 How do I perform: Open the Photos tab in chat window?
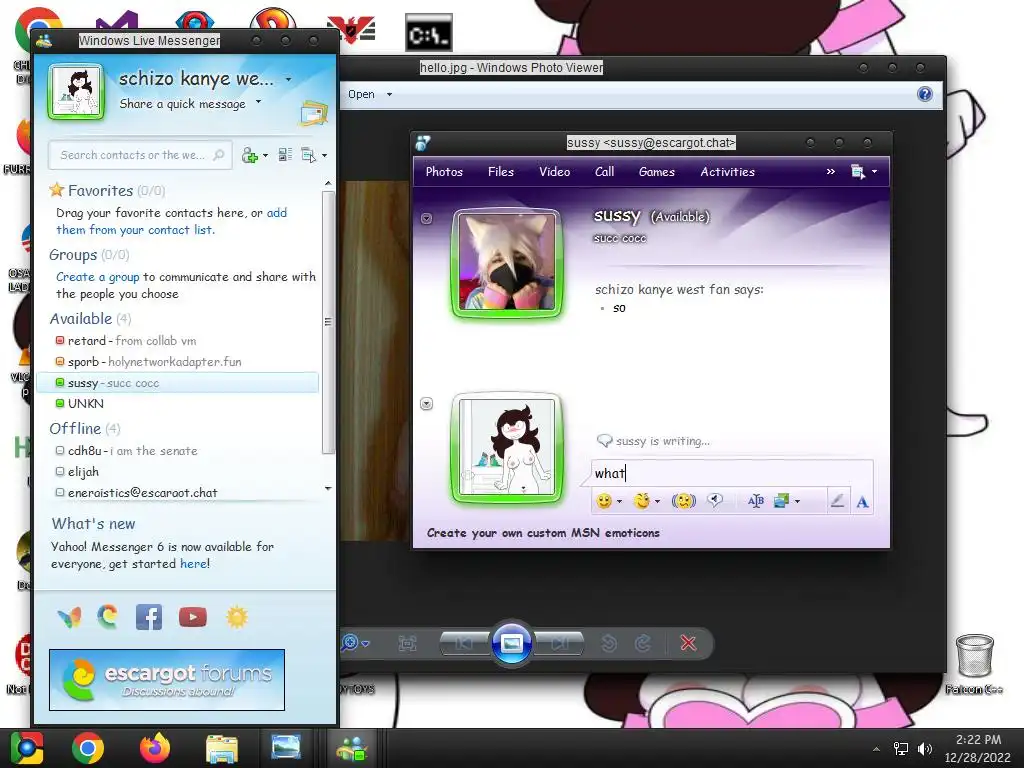(444, 172)
